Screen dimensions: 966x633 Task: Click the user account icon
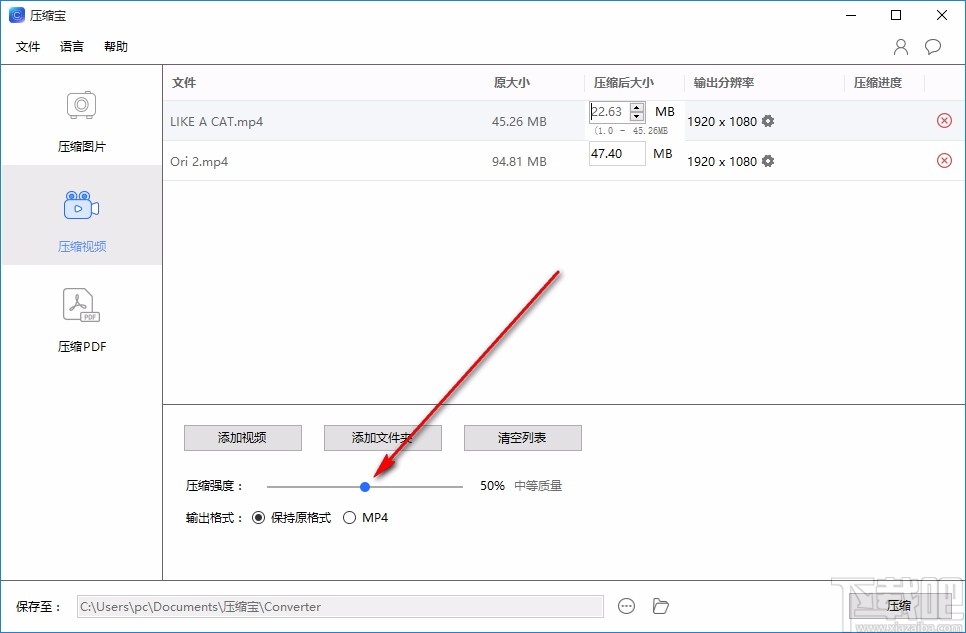point(899,46)
